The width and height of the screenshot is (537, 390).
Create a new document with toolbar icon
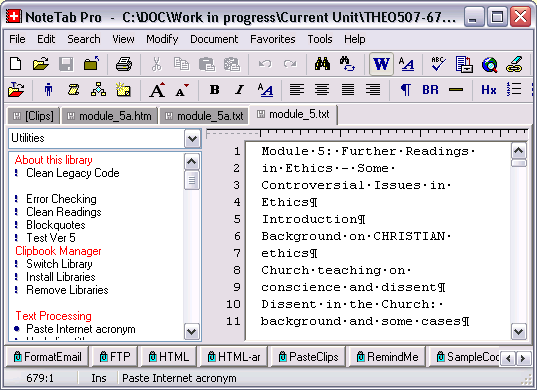point(16,64)
